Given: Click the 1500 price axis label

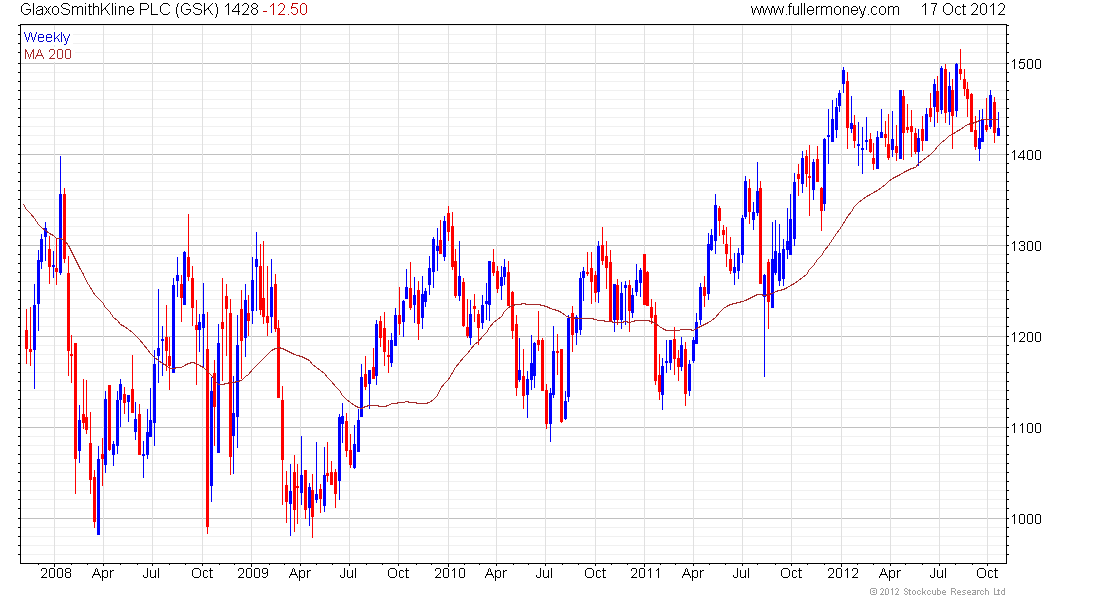Looking at the screenshot, I should tap(1026, 64).
